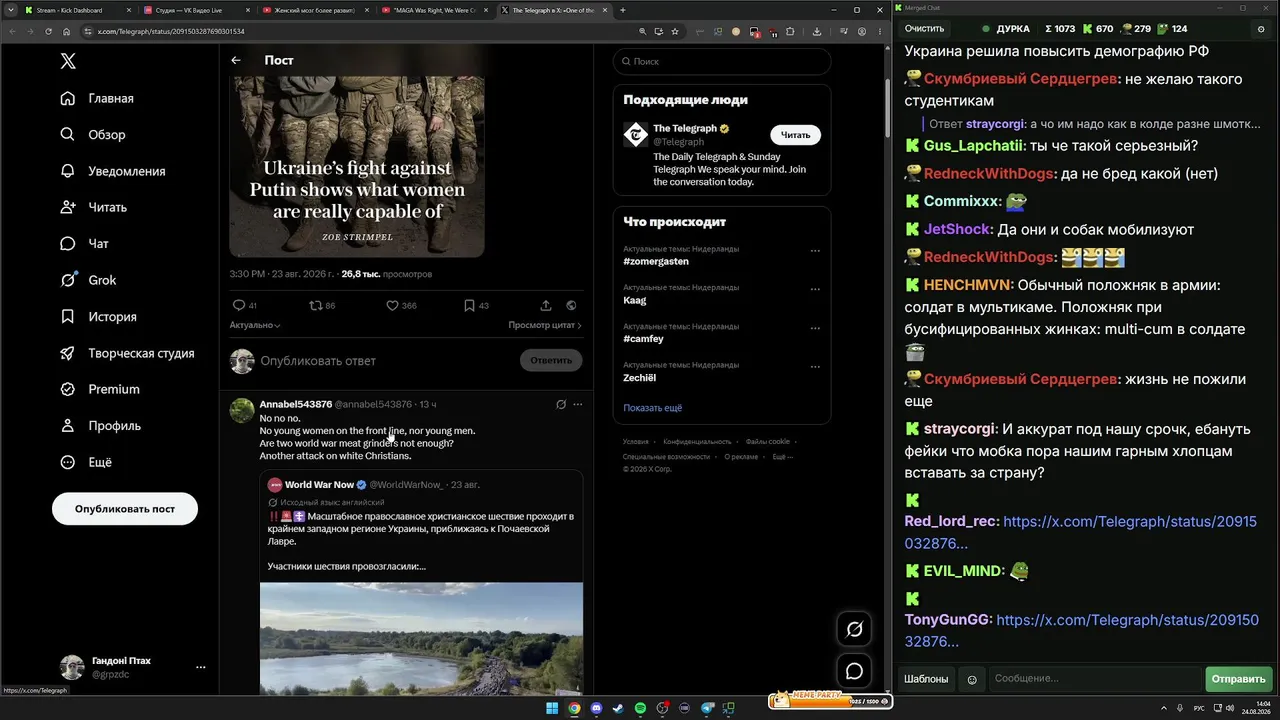Open options for the Kaag trend
This screenshot has width=1280, height=720.
(x=815, y=290)
